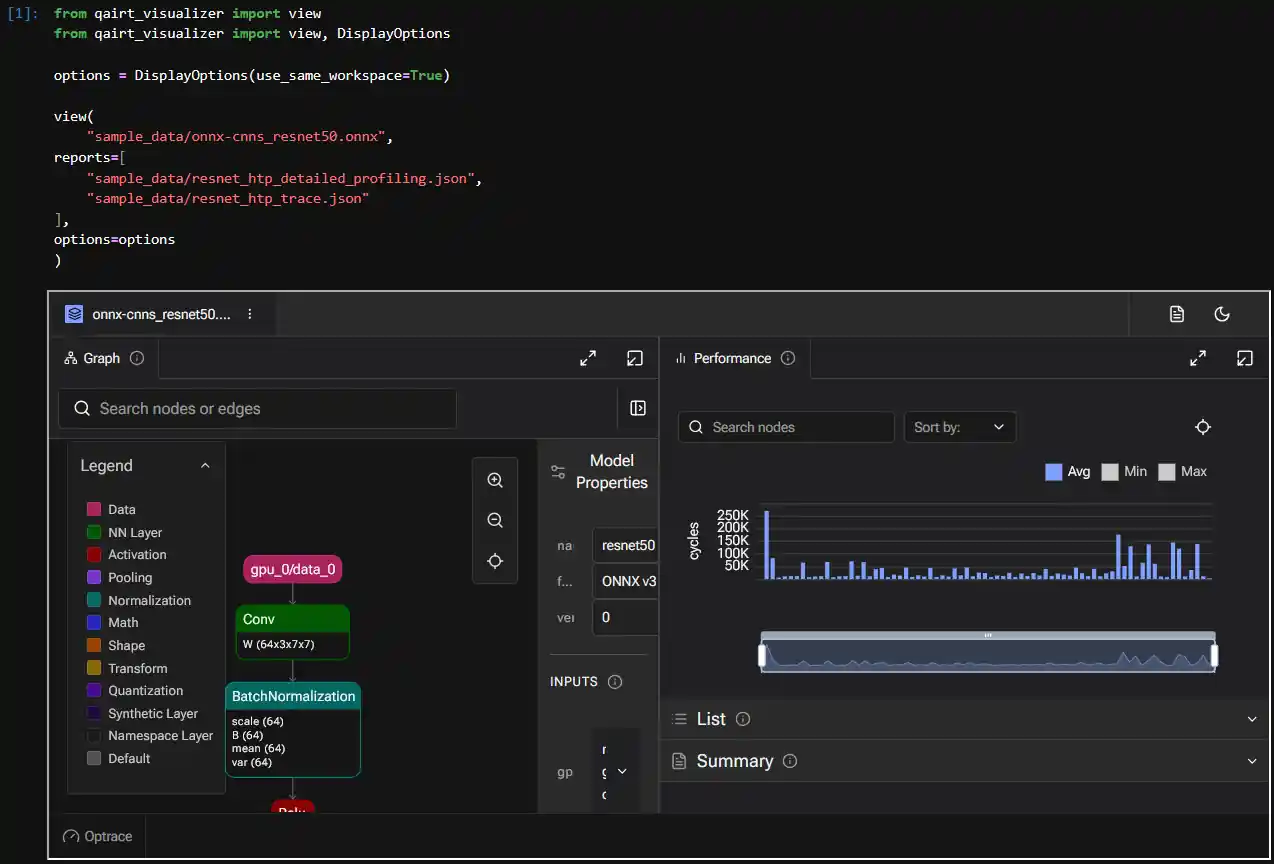The image size is (1274, 864).
Task: Open the Optrace tab at bottom
Action: [x=98, y=836]
